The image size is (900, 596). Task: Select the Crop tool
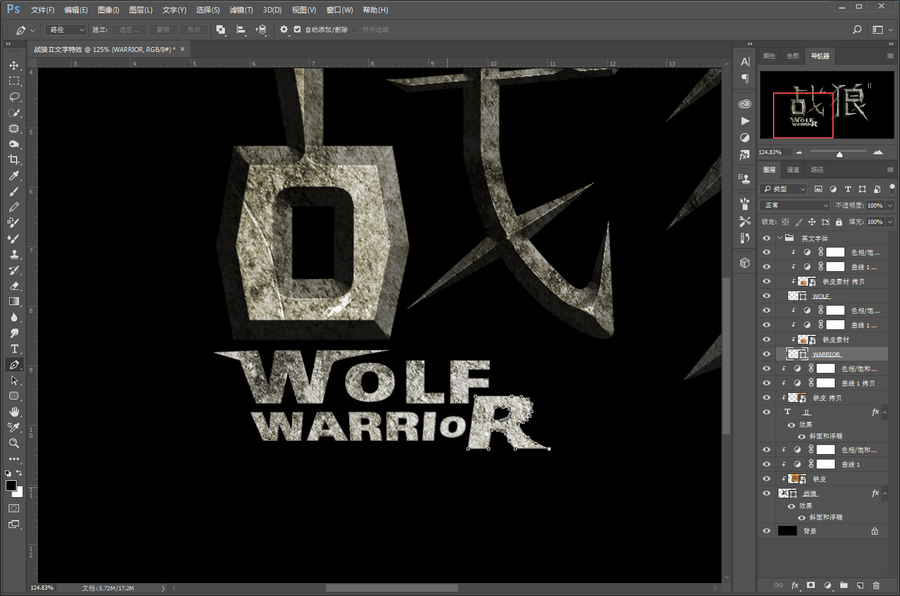click(x=14, y=161)
